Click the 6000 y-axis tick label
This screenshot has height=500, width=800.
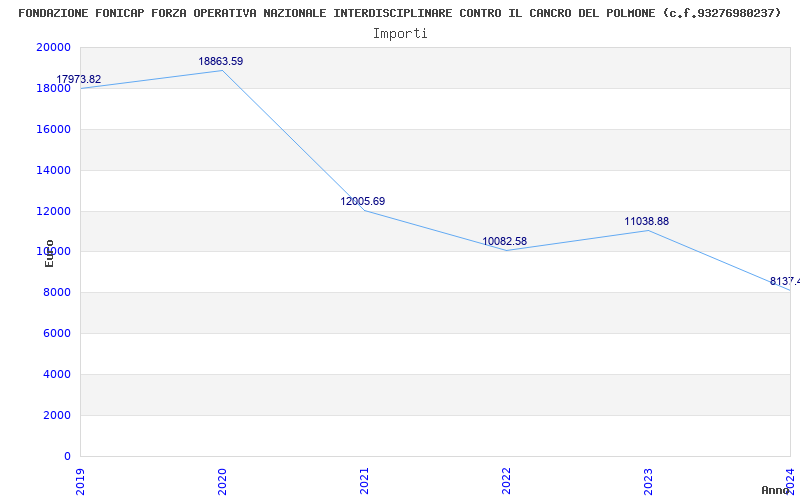click(57, 333)
